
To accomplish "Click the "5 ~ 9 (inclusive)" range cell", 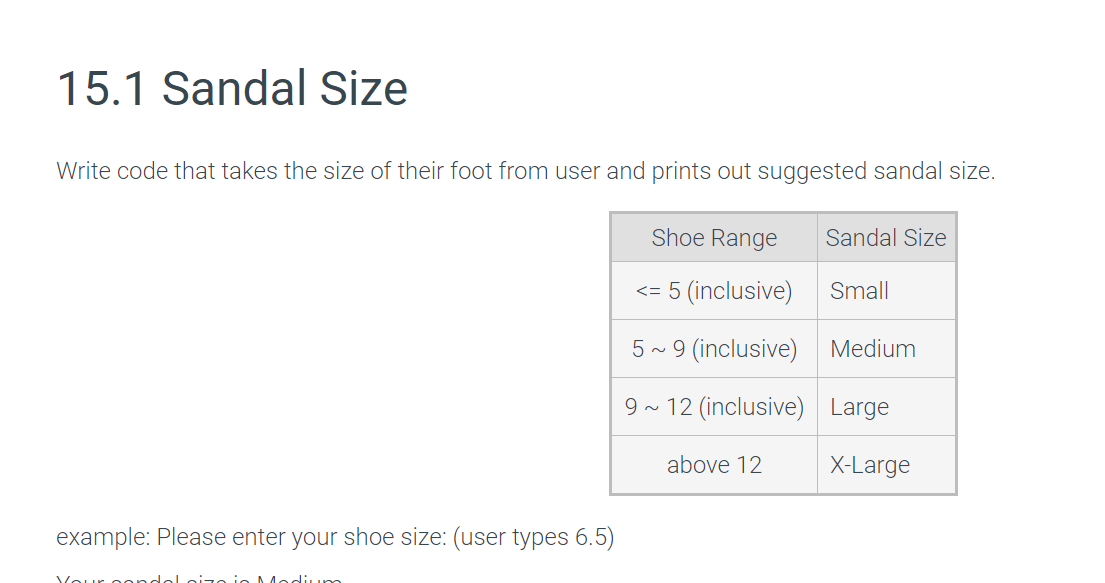I will 714,349.
